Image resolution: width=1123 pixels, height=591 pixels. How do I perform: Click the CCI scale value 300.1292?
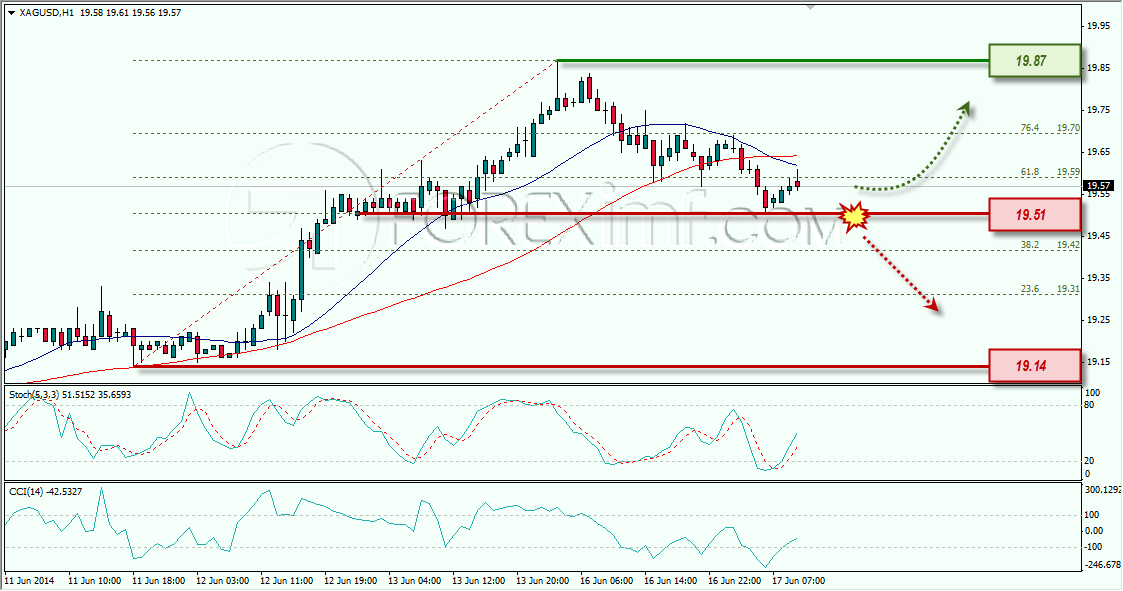pyautogui.click(x=1103, y=490)
